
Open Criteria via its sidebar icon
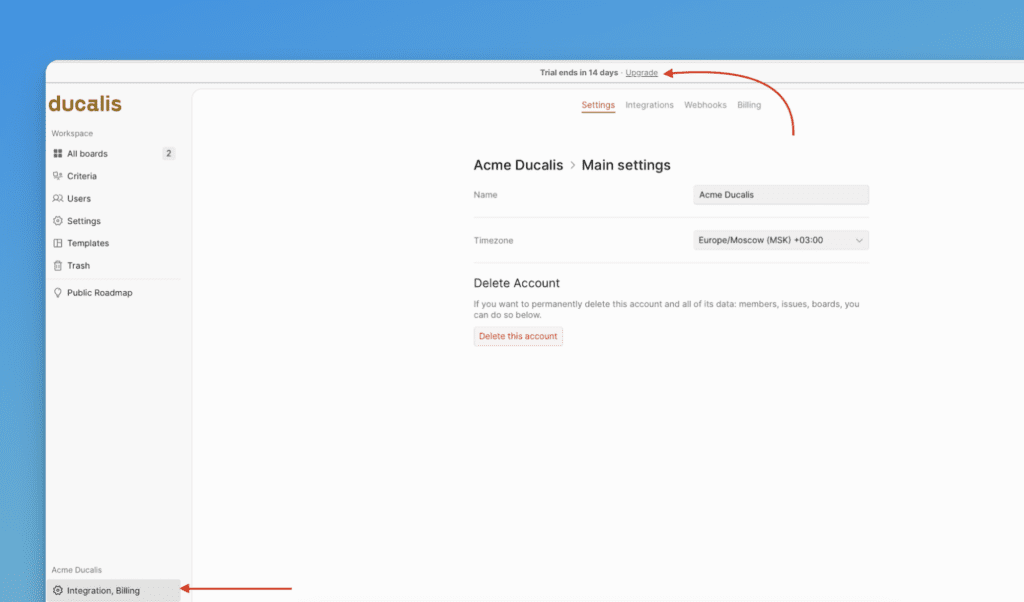point(58,176)
